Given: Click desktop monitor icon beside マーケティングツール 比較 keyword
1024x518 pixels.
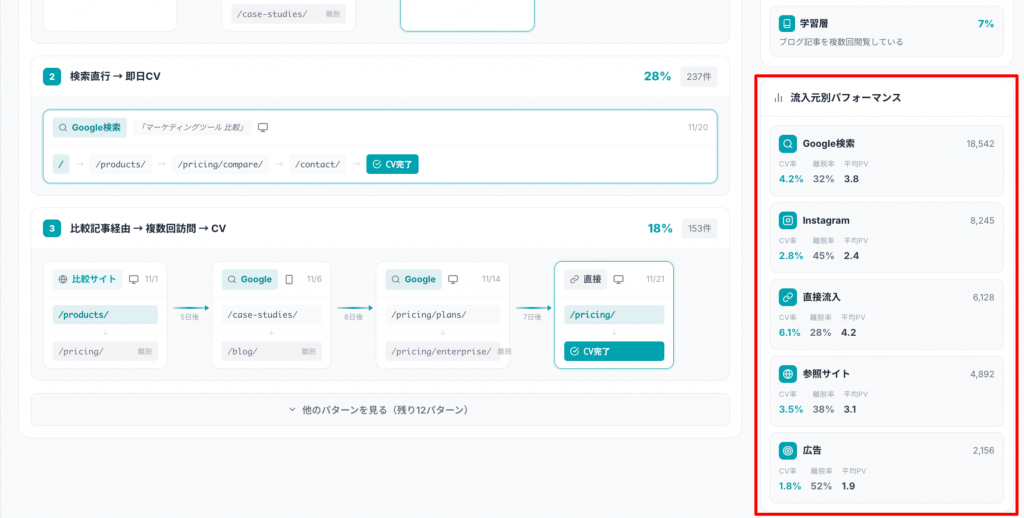Looking at the screenshot, I should click(x=263, y=128).
